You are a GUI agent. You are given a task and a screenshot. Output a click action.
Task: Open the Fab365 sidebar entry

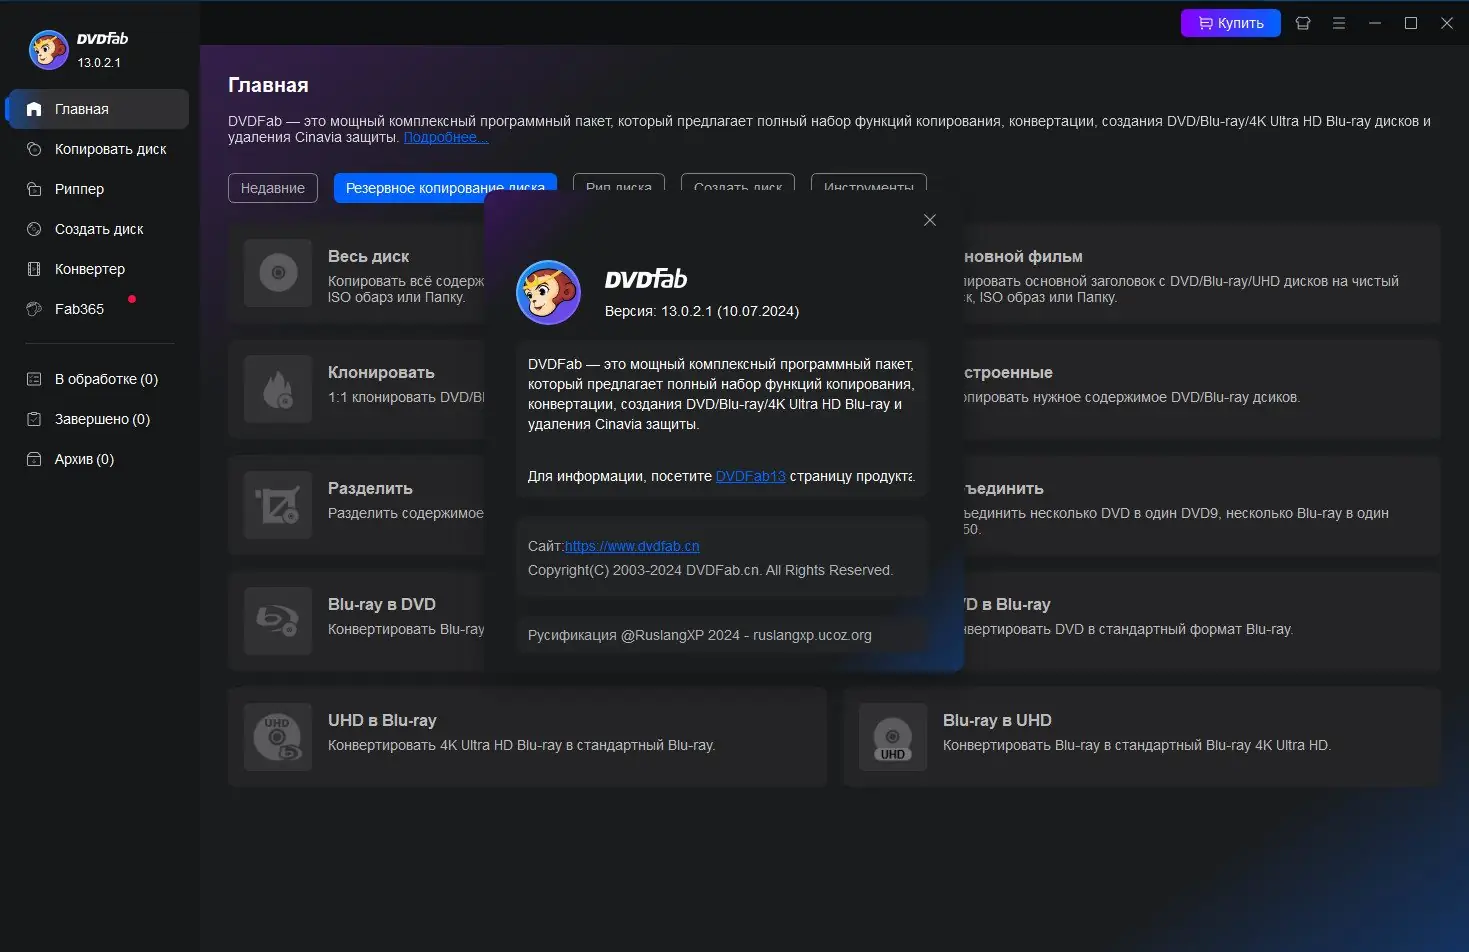click(x=98, y=309)
